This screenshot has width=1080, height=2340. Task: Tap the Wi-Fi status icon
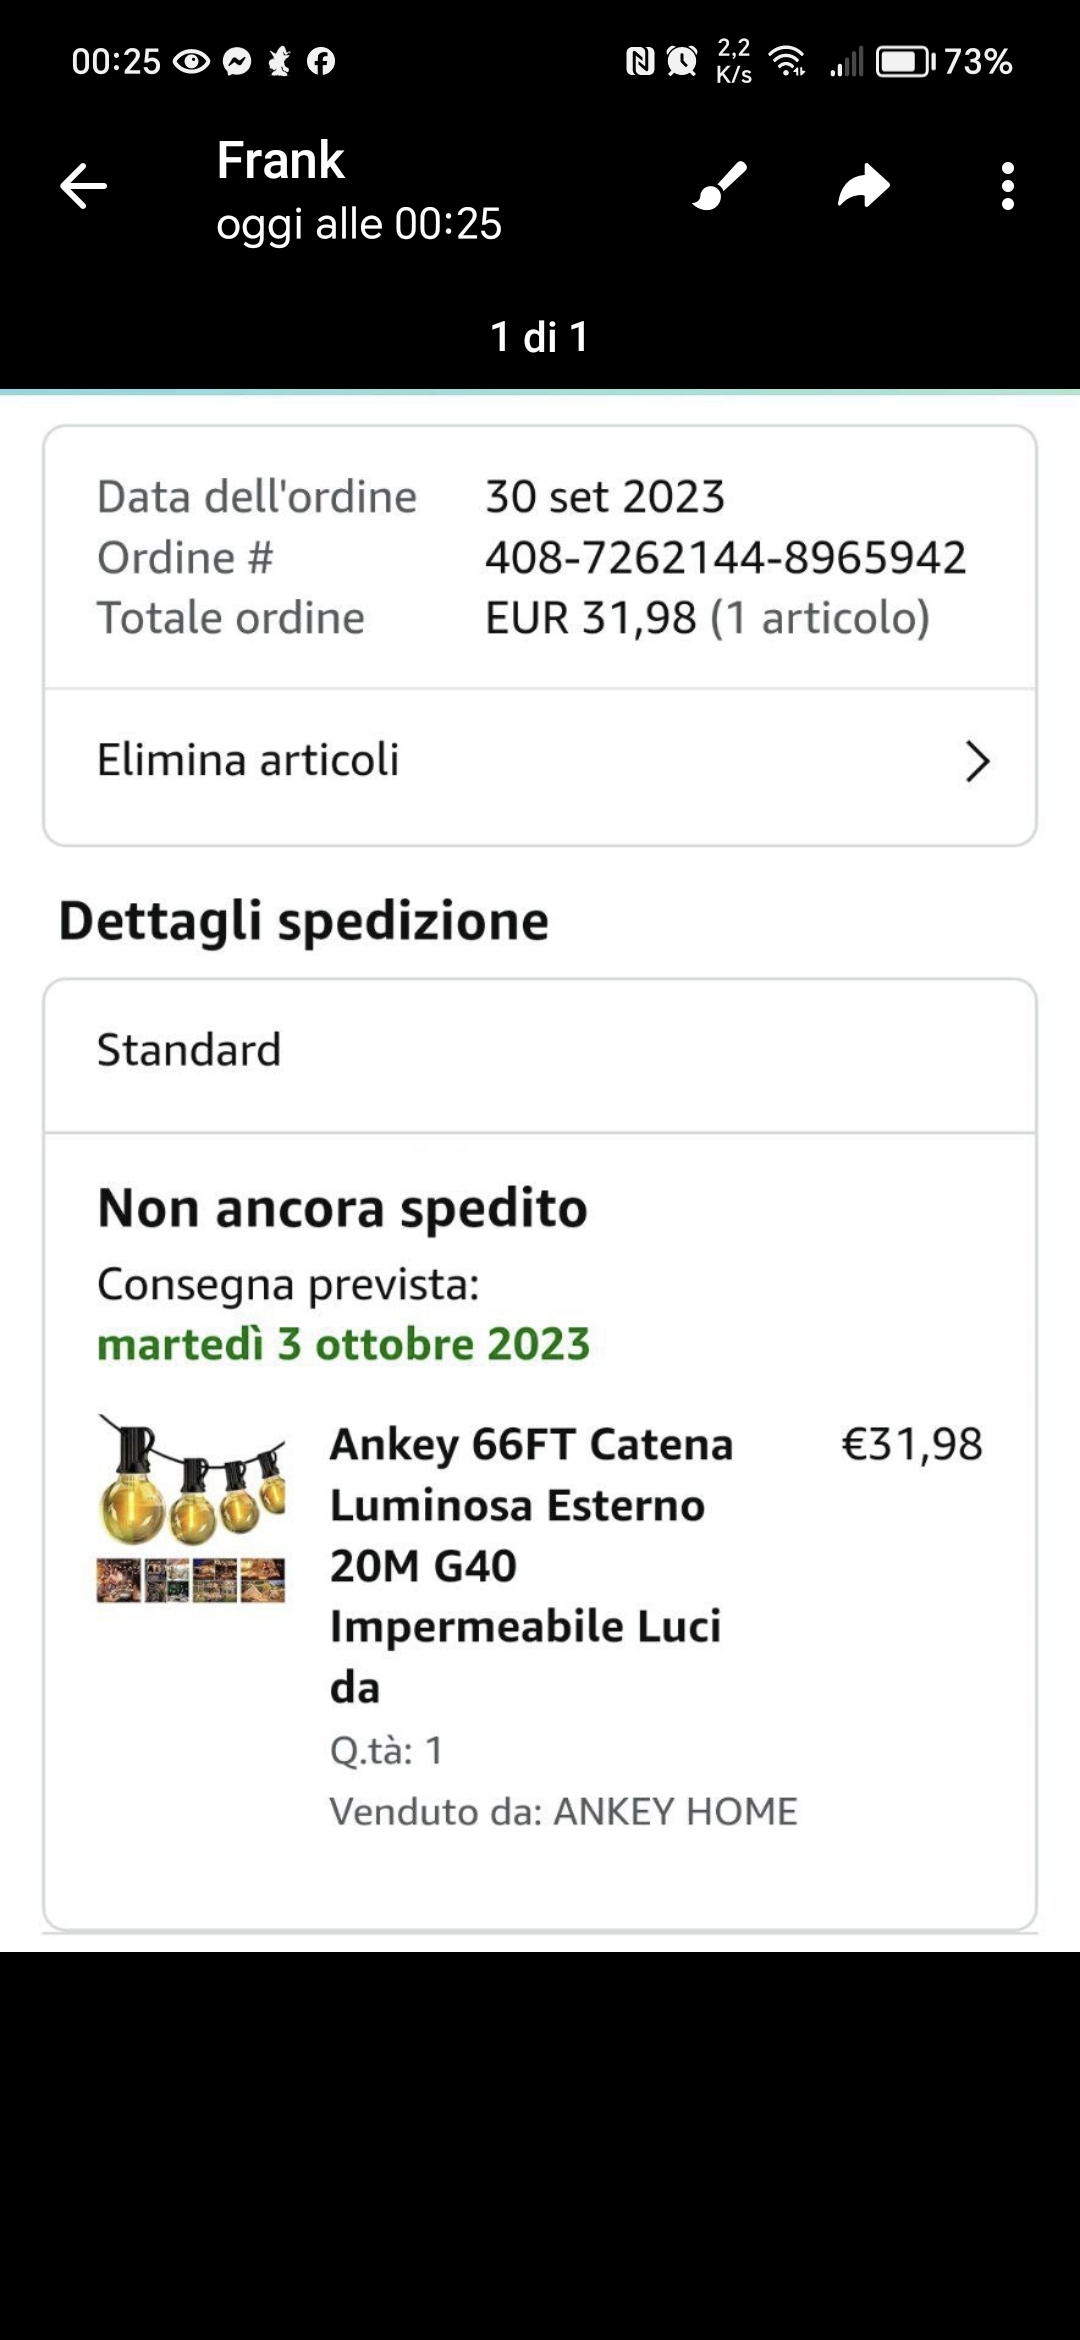(x=788, y=62)
